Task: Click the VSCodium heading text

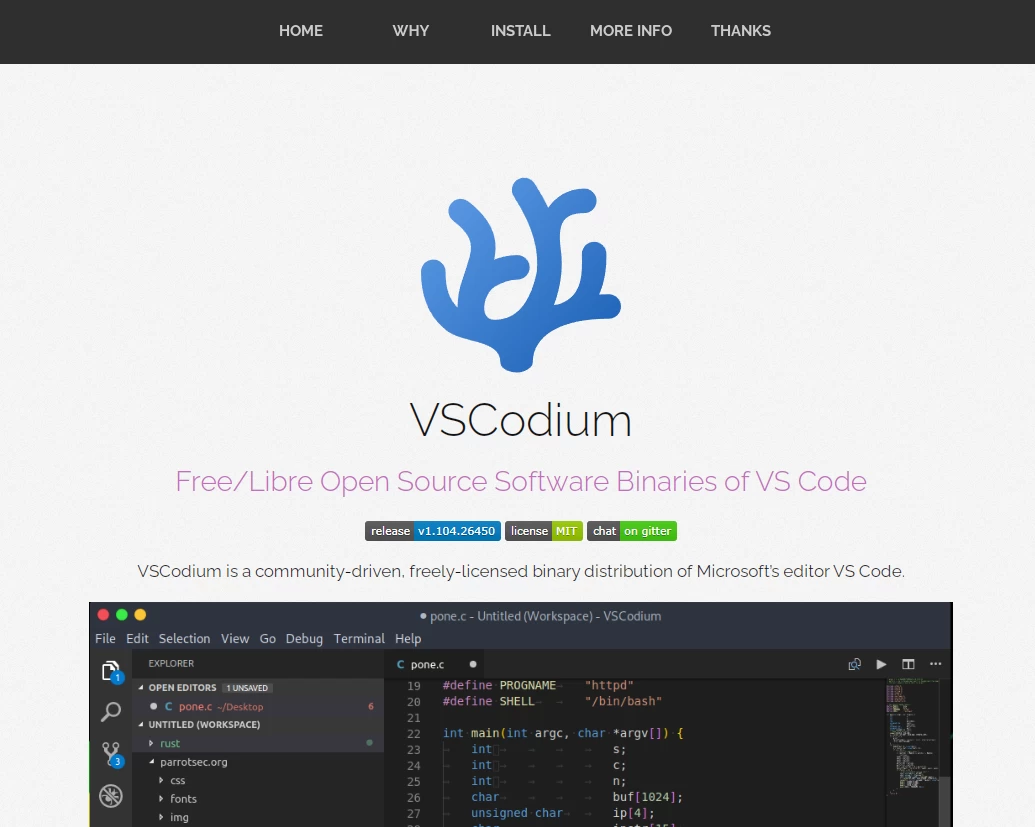Action: (521, 420)
